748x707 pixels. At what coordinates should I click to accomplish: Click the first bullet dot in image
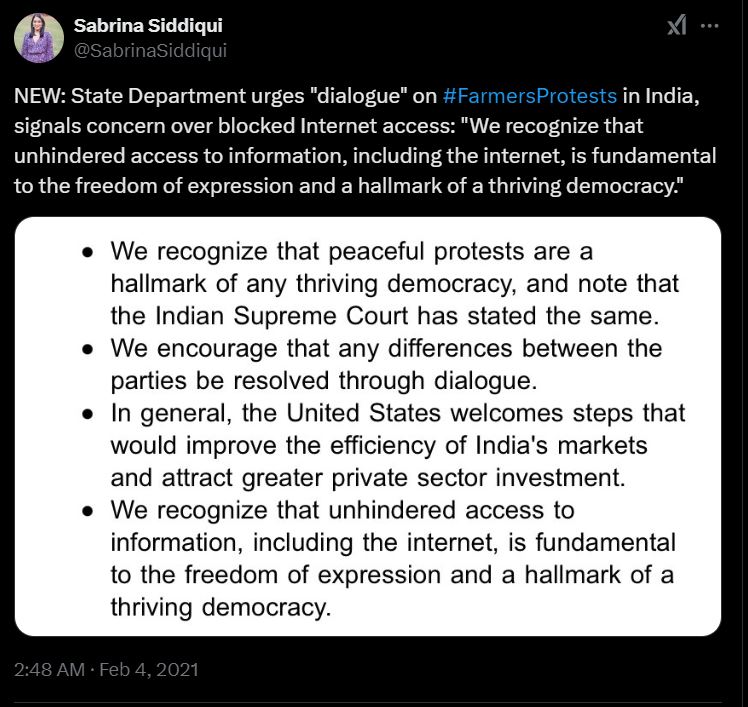click(88, 253)
